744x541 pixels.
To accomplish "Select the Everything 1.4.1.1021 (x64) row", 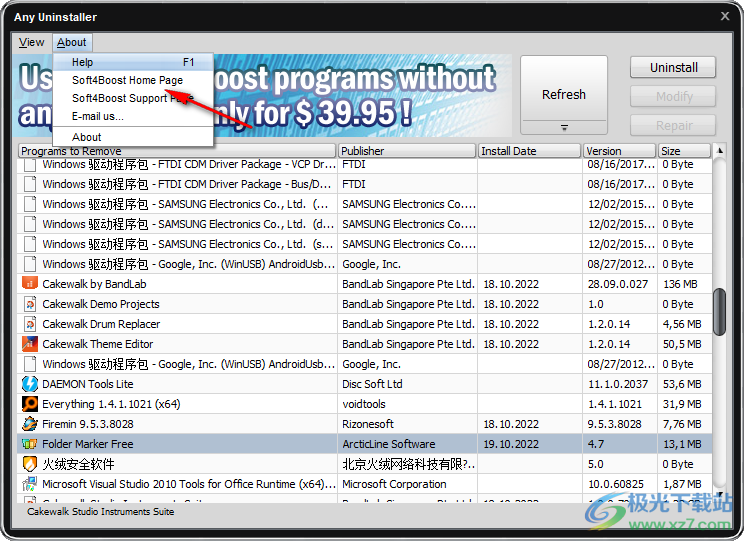I will (x=364, y=403).
